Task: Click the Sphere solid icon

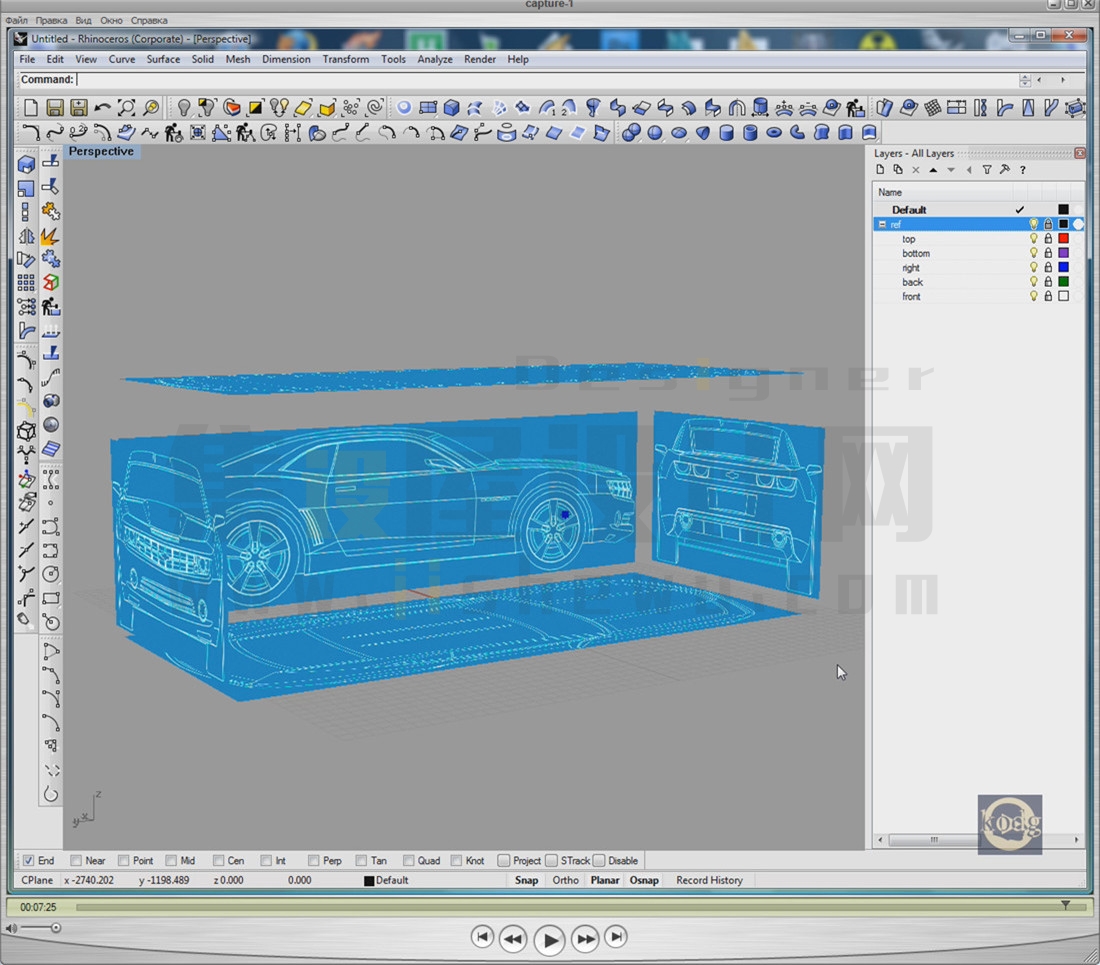Action: pyautogui.click(x=655, y=133)
